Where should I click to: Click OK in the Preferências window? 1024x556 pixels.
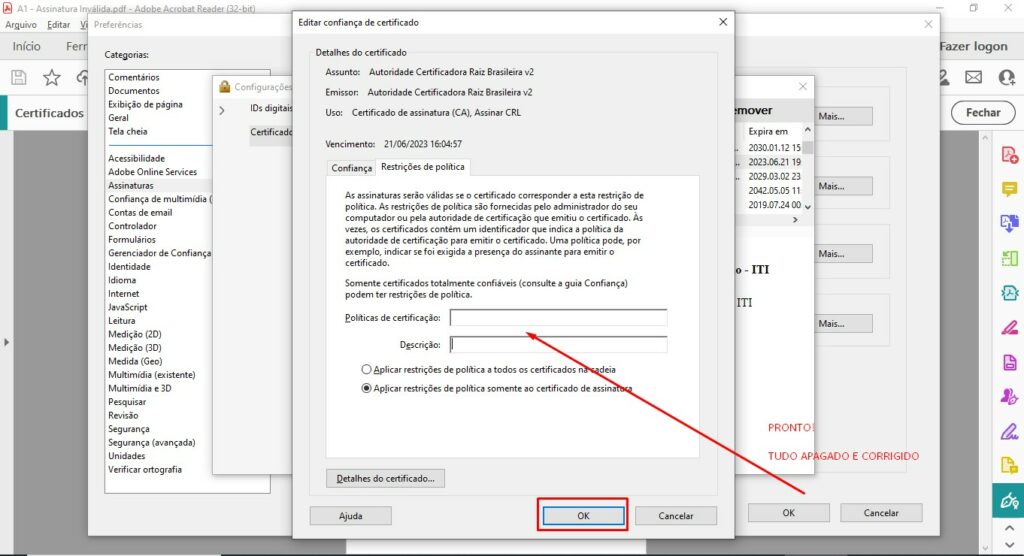coord(789,513)
